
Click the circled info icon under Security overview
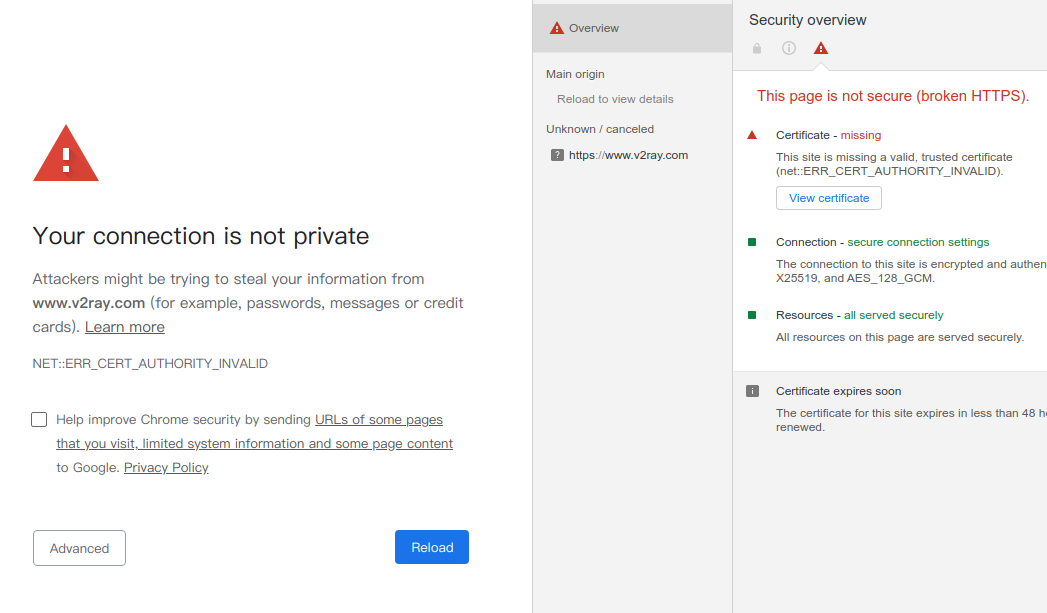[x=789, y=48]
